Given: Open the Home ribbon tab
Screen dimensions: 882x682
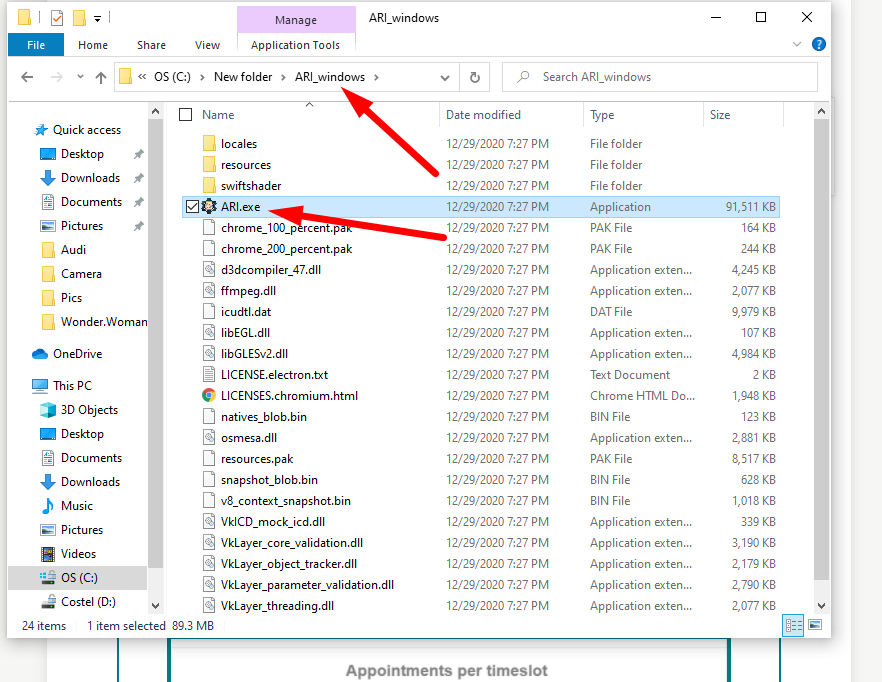Looking at the screenshot, I should (93, 45).
